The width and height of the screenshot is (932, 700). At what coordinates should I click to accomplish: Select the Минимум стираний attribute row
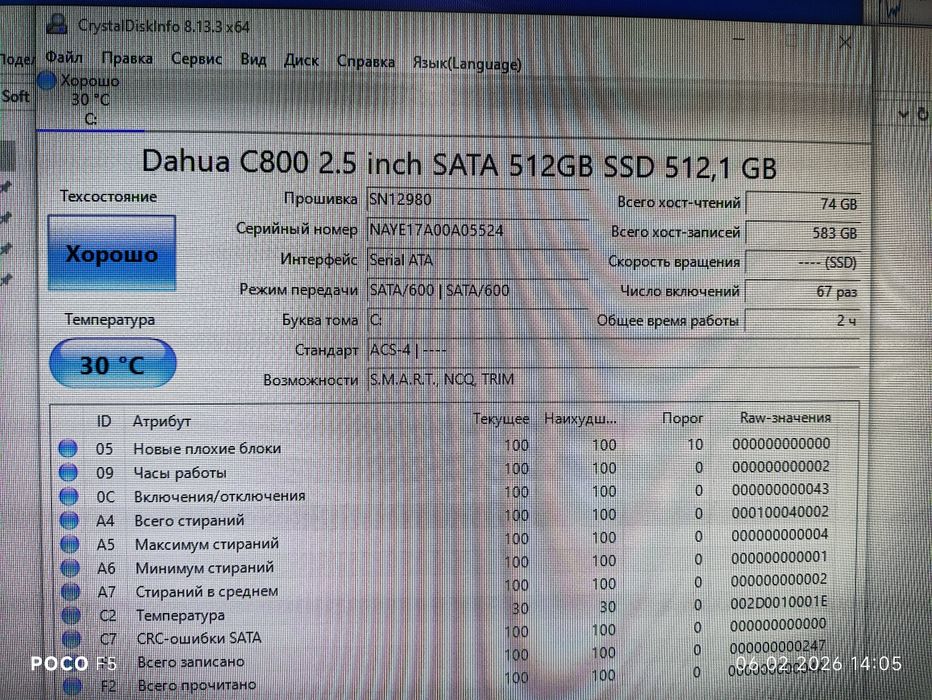455,565
